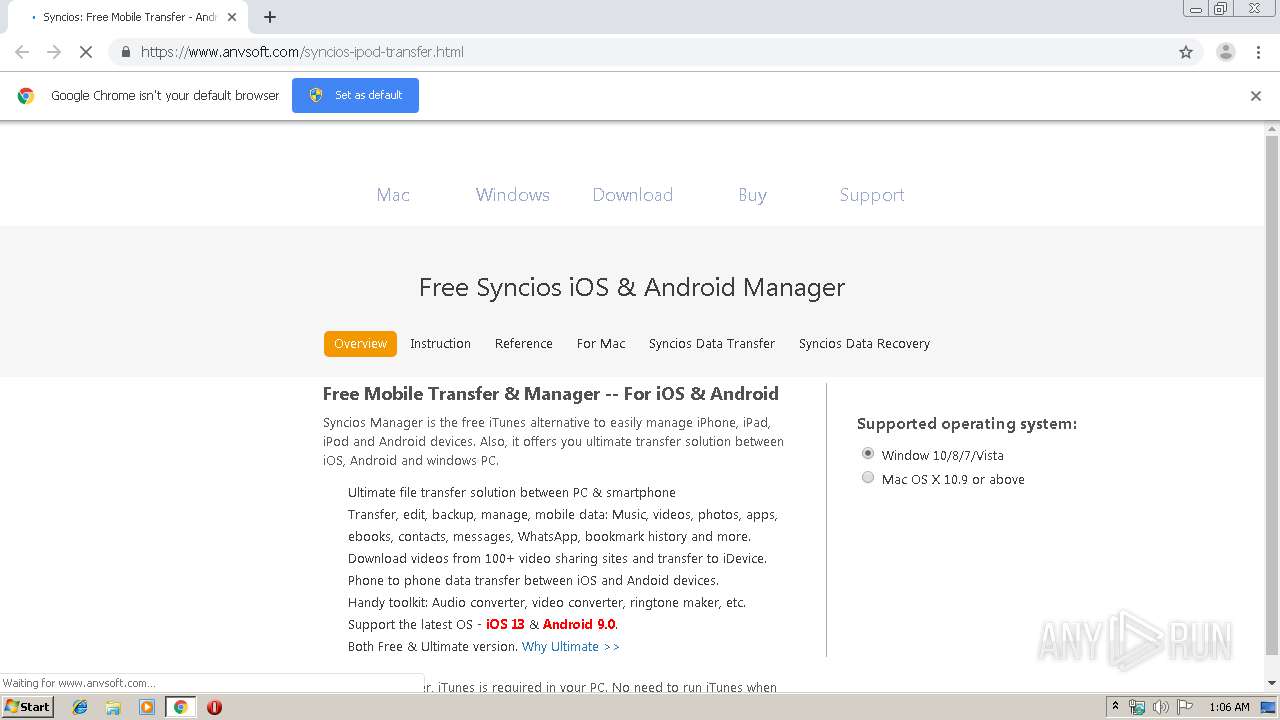The height and width of the screenshot is (720, 1280).
Task: Click Supported operating system heading
Action: [x=967, y=424]
